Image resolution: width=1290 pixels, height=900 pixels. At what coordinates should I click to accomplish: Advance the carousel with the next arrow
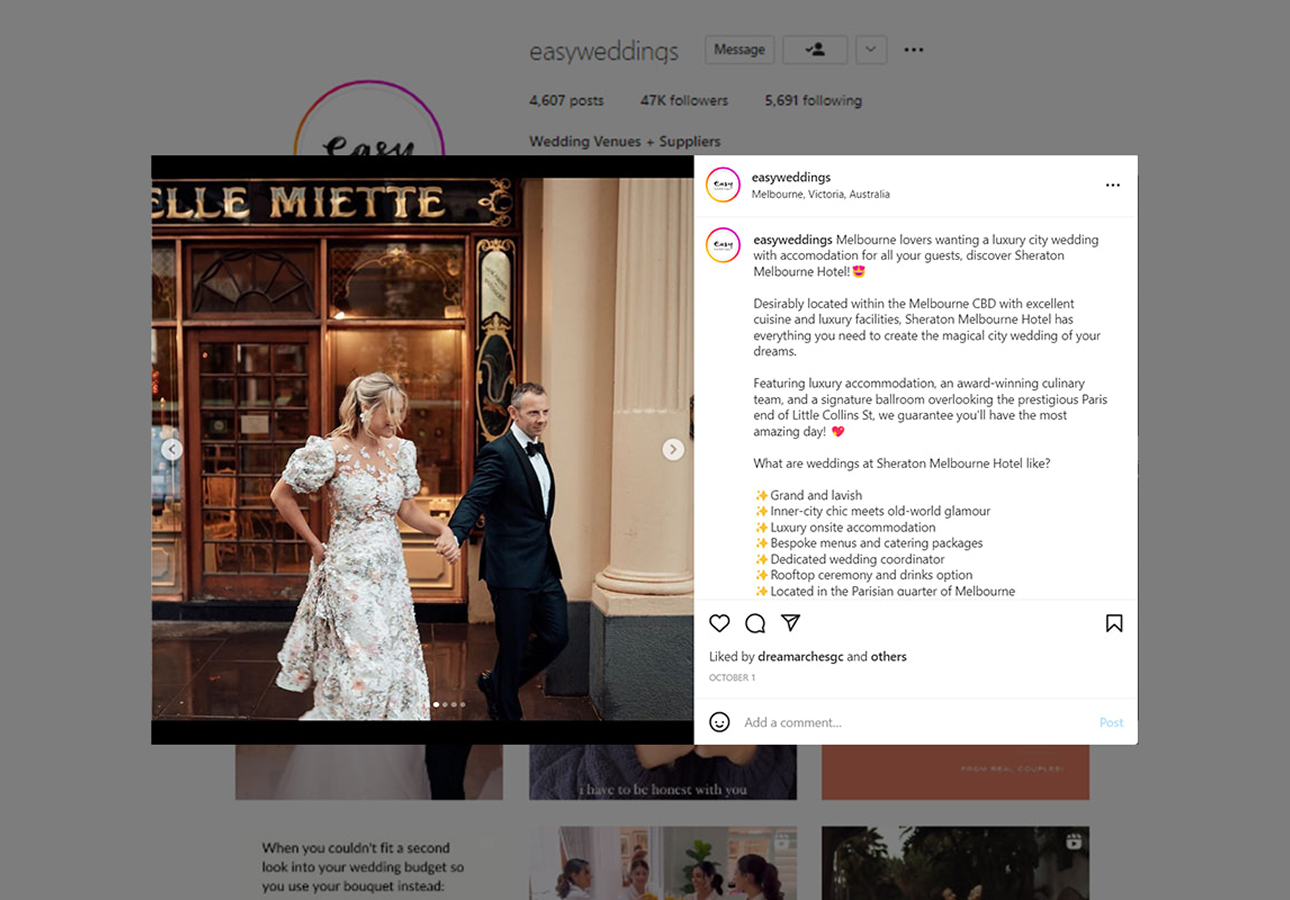(x=673, y=449)
